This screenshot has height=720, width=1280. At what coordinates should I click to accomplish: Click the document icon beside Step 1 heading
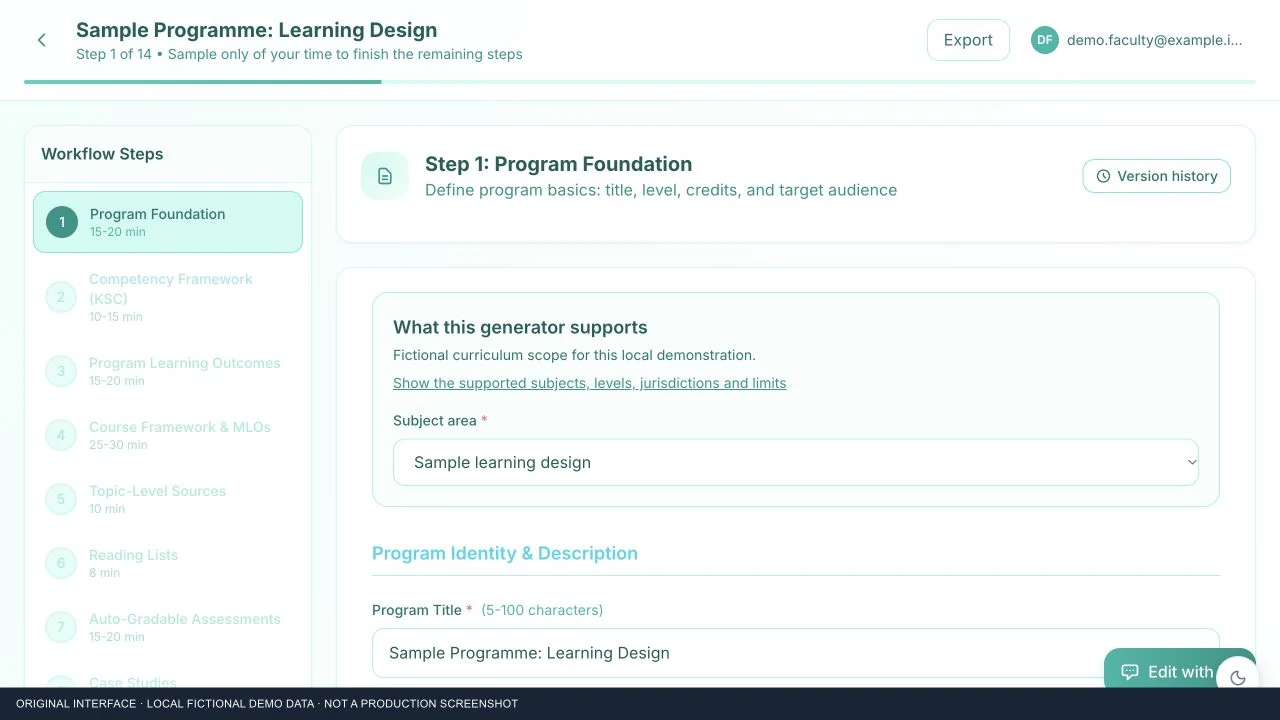click(385, 176)
